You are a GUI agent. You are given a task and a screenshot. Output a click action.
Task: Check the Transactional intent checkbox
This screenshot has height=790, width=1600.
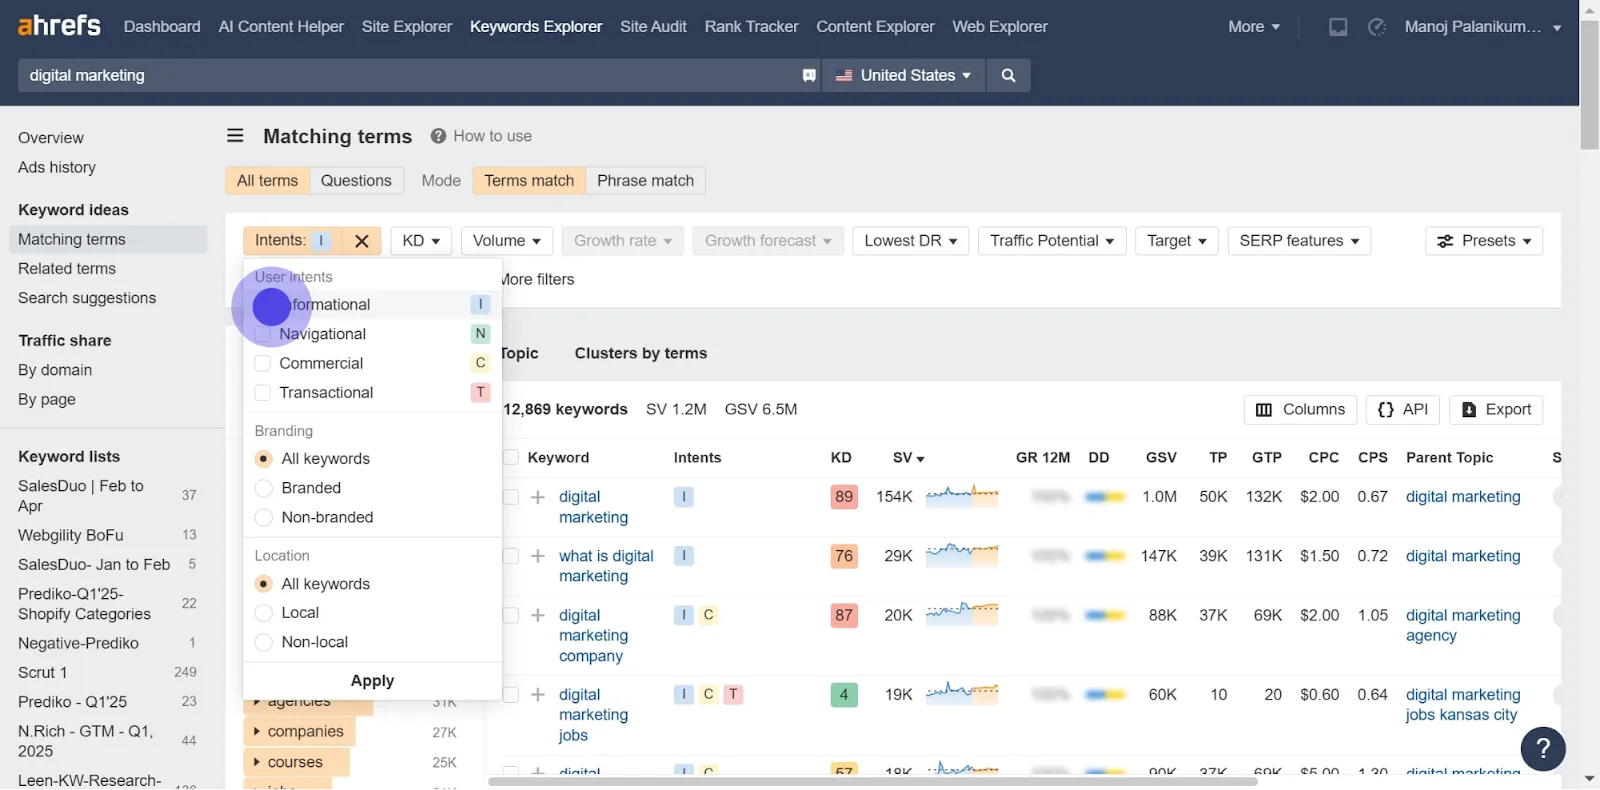click(263, 393)
